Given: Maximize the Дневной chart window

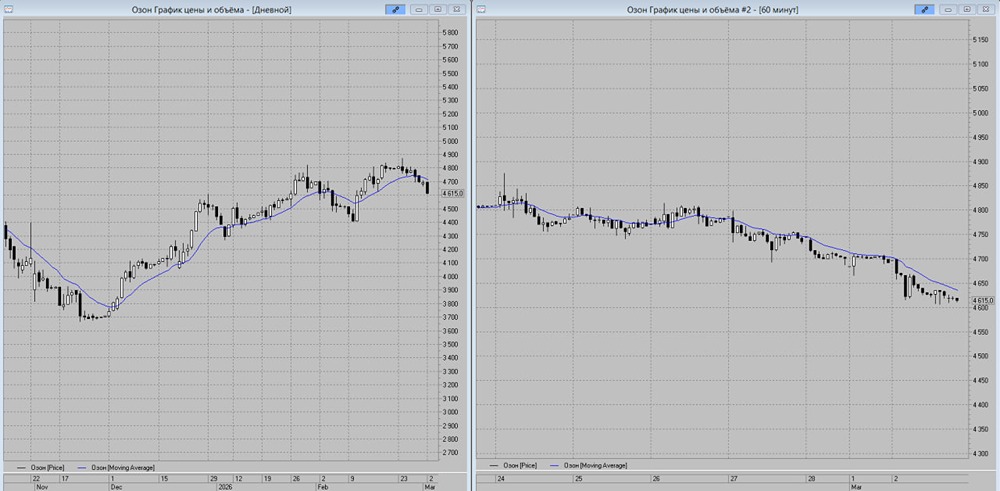Looking at the screenshot, I should pos(438,10).
